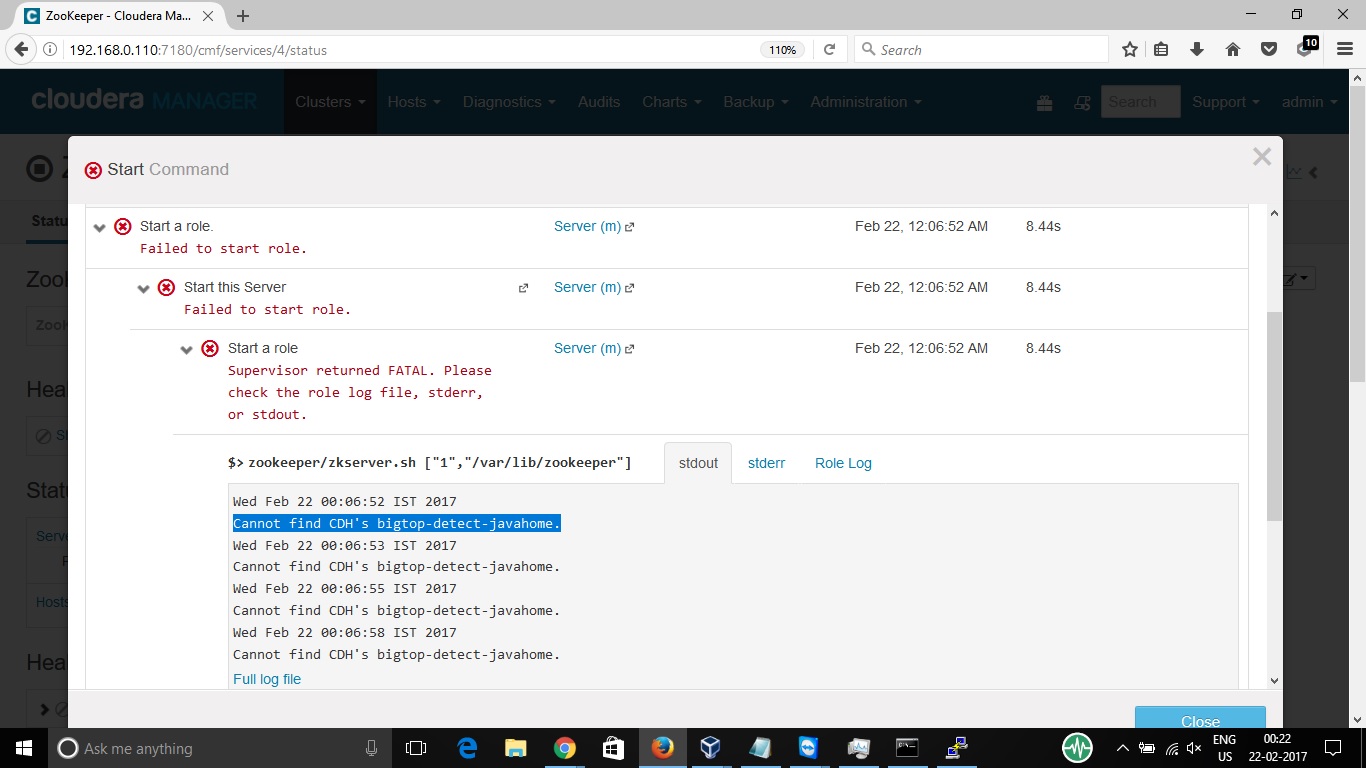Open the Full log file link
Viewport: 1366px width, 768px height.
(266, 679)
